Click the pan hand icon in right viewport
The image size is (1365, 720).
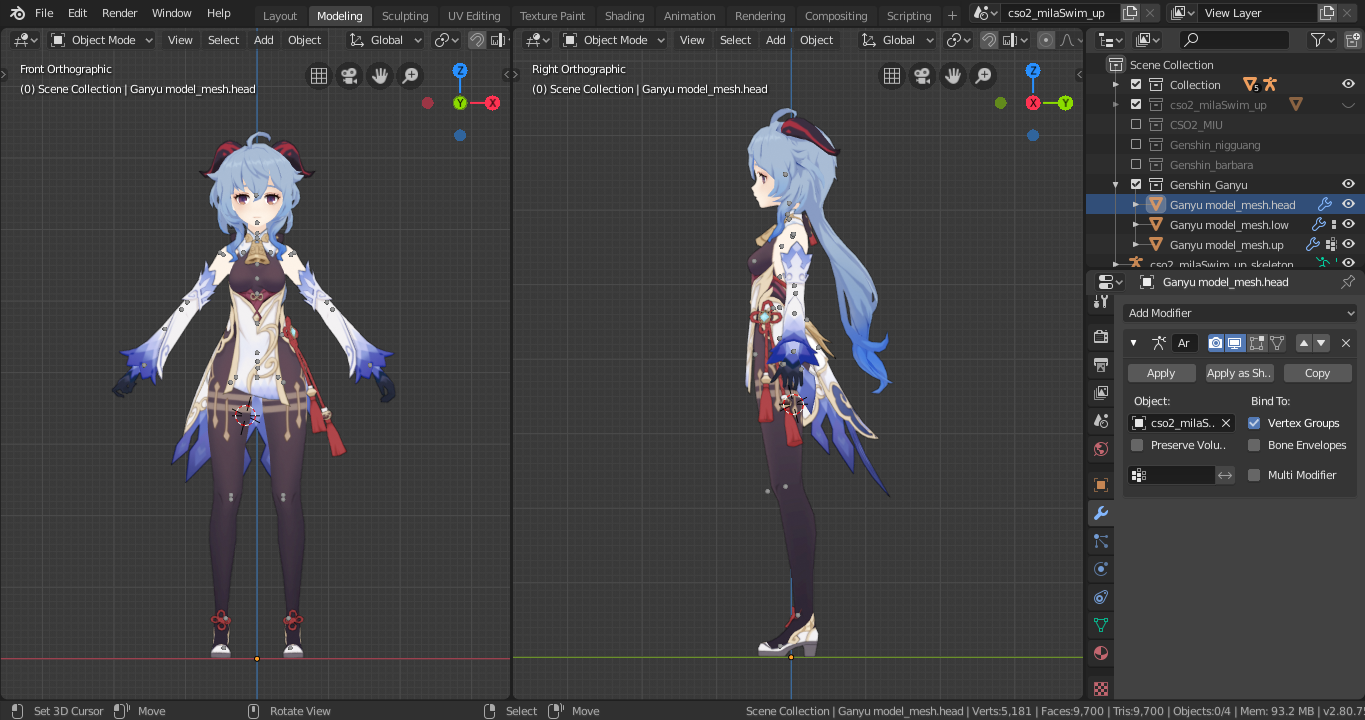click(953, 76)
